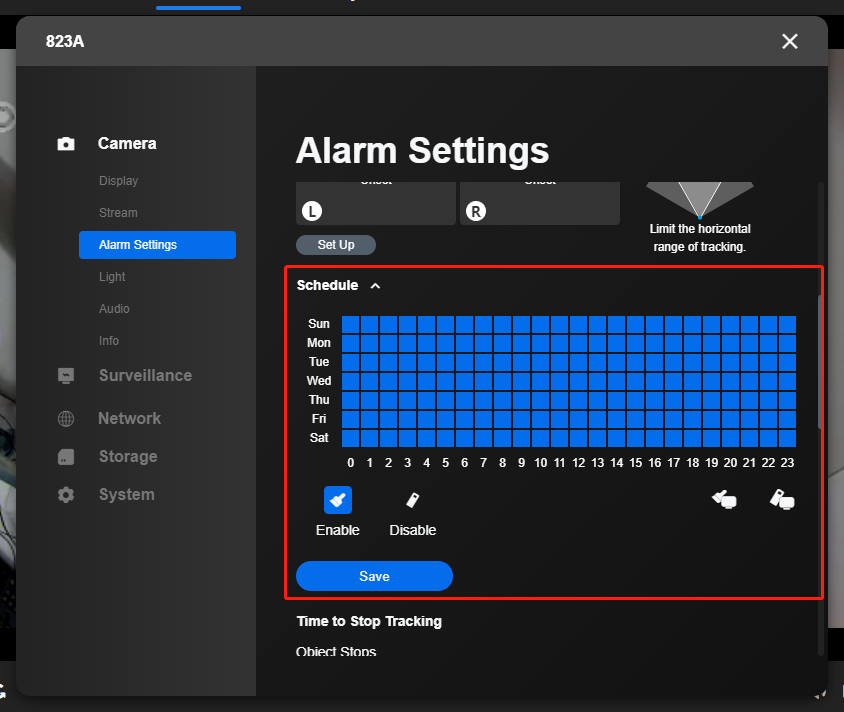This screenshot has width=844, height=712.
Task: Toggle Wednesday hour 12 schedule cell
Action: point(579,382)
